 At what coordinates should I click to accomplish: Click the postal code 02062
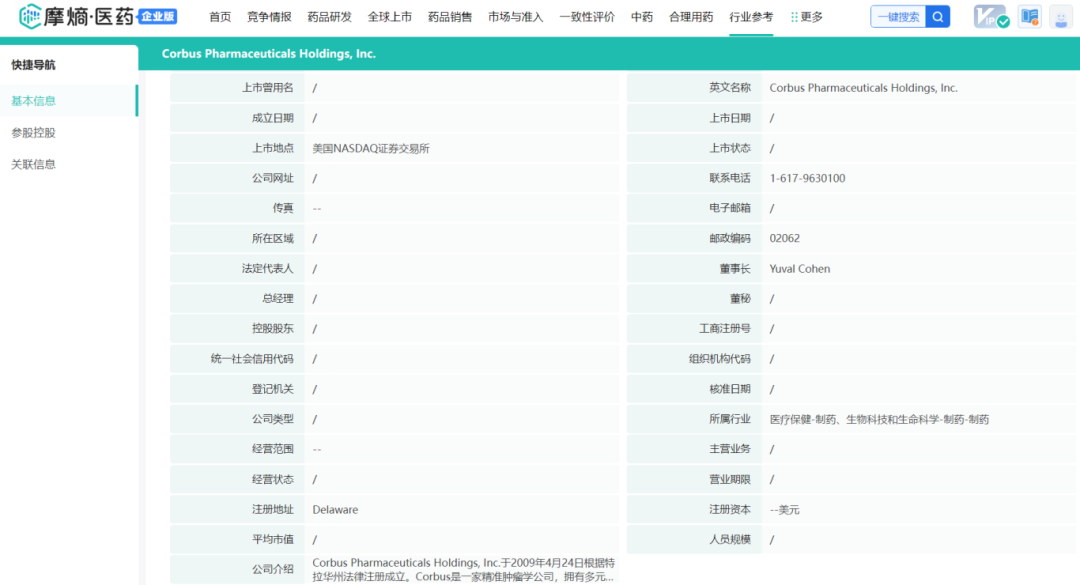point(785,238)
